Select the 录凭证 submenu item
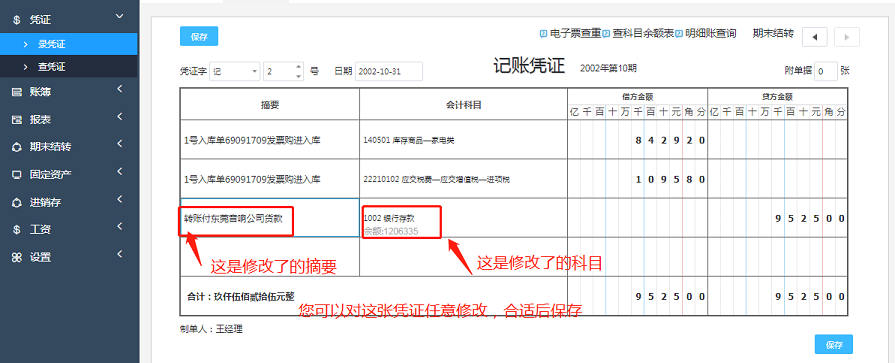 pos(68,44)
